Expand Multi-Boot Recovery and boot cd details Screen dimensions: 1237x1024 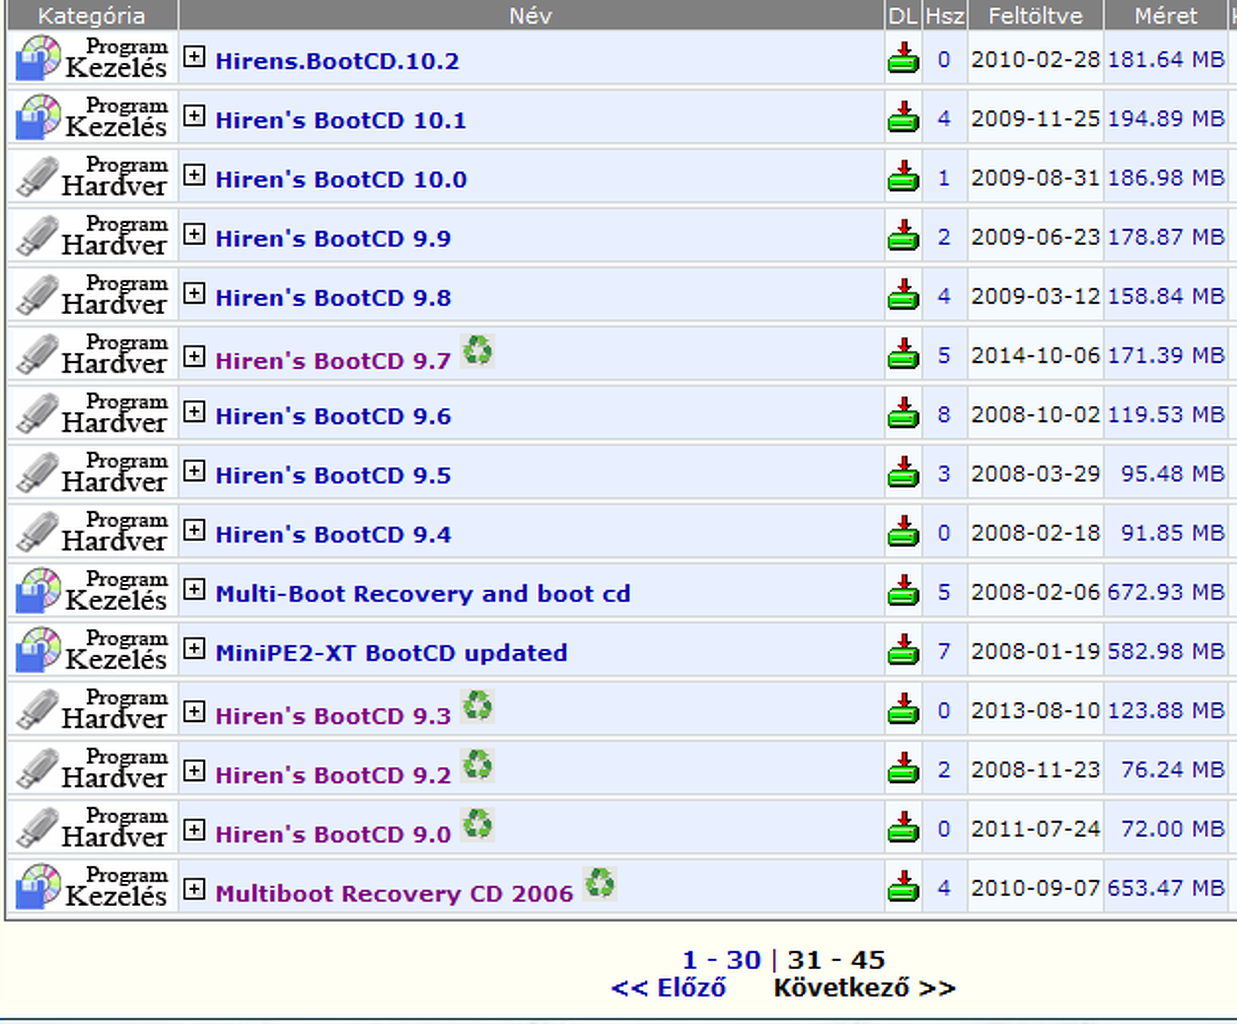click(x=194, y=588)
